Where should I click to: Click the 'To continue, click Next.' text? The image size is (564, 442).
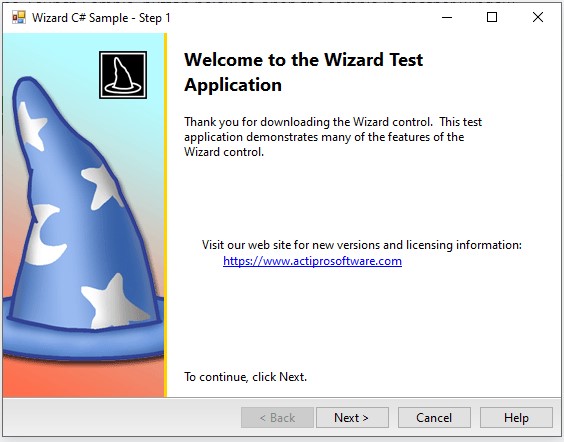point(245,377)
